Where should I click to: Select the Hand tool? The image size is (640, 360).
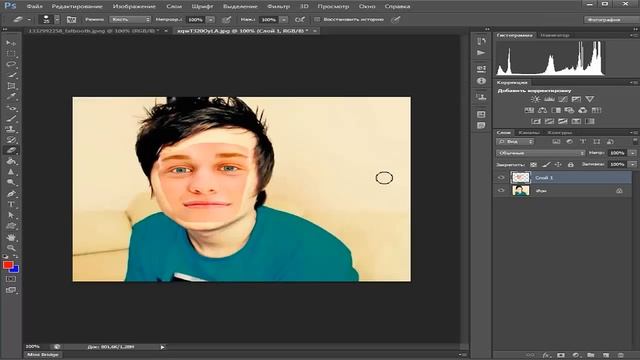[11, 237]
